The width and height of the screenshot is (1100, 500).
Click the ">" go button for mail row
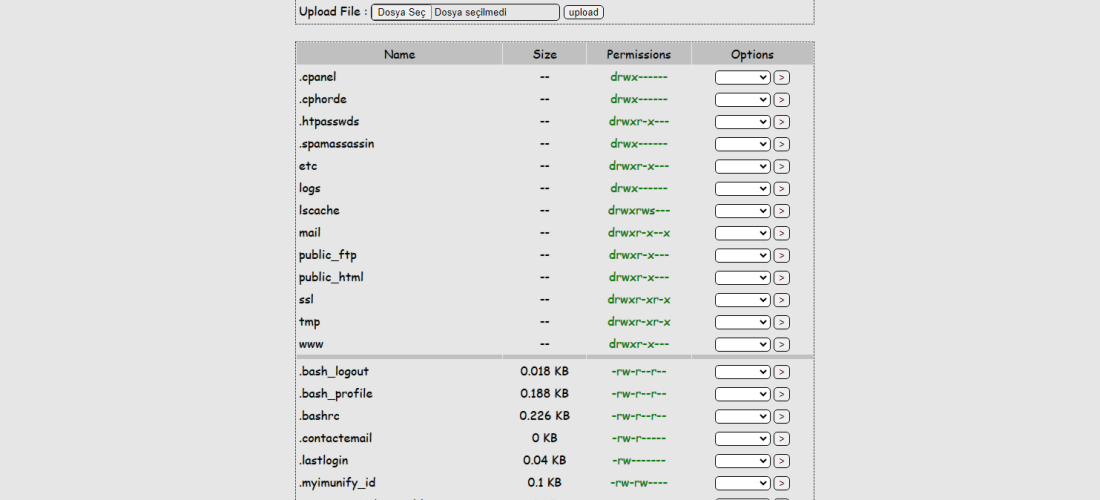(x=782, y=234)
